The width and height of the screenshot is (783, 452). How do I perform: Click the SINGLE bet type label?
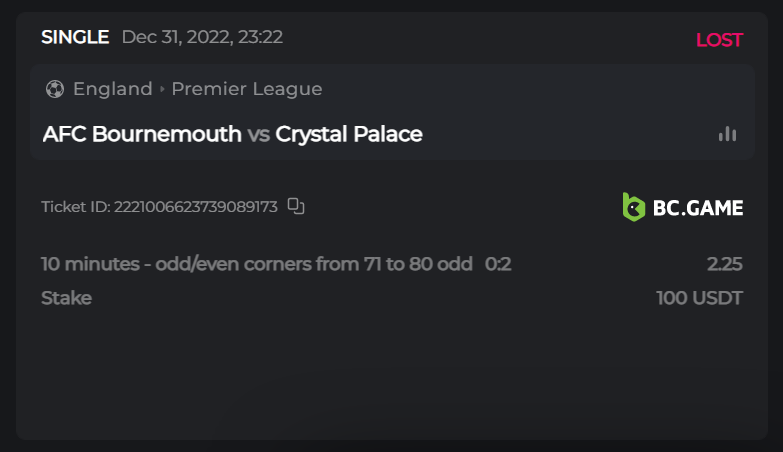point(75,37)
